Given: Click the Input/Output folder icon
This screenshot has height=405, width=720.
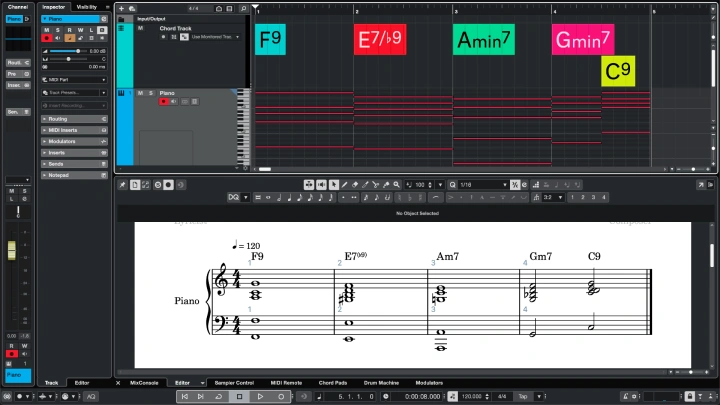Looking at the screenshot, I should point(121,19).
